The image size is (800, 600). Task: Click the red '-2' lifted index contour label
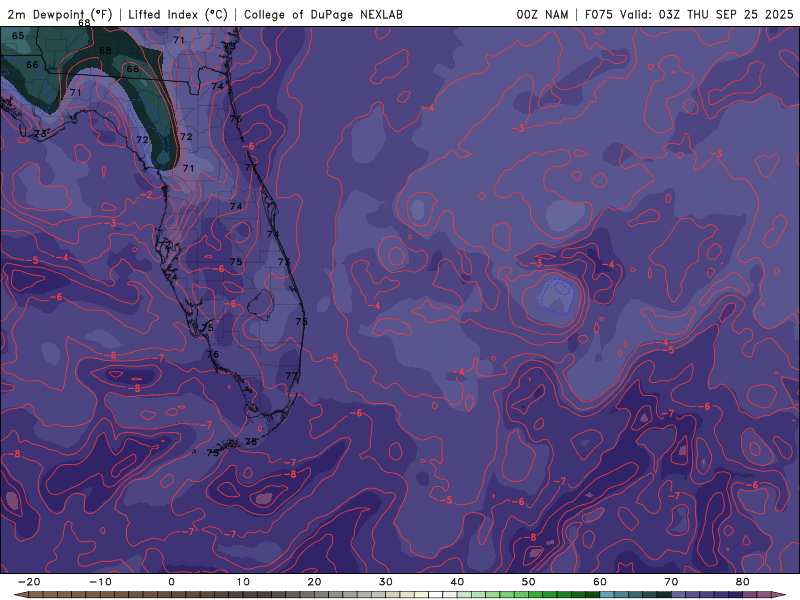tap(147, 195)
